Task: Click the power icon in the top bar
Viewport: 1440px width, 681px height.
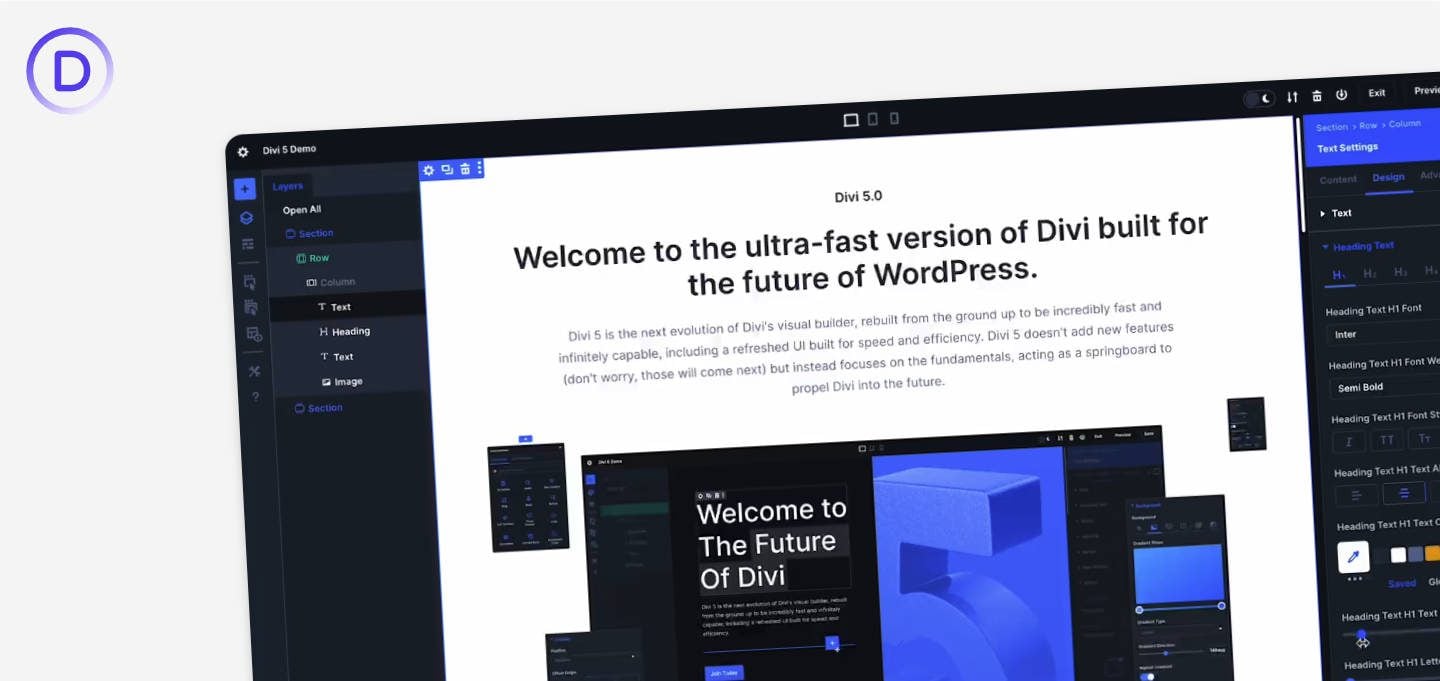Action: 1342,95
